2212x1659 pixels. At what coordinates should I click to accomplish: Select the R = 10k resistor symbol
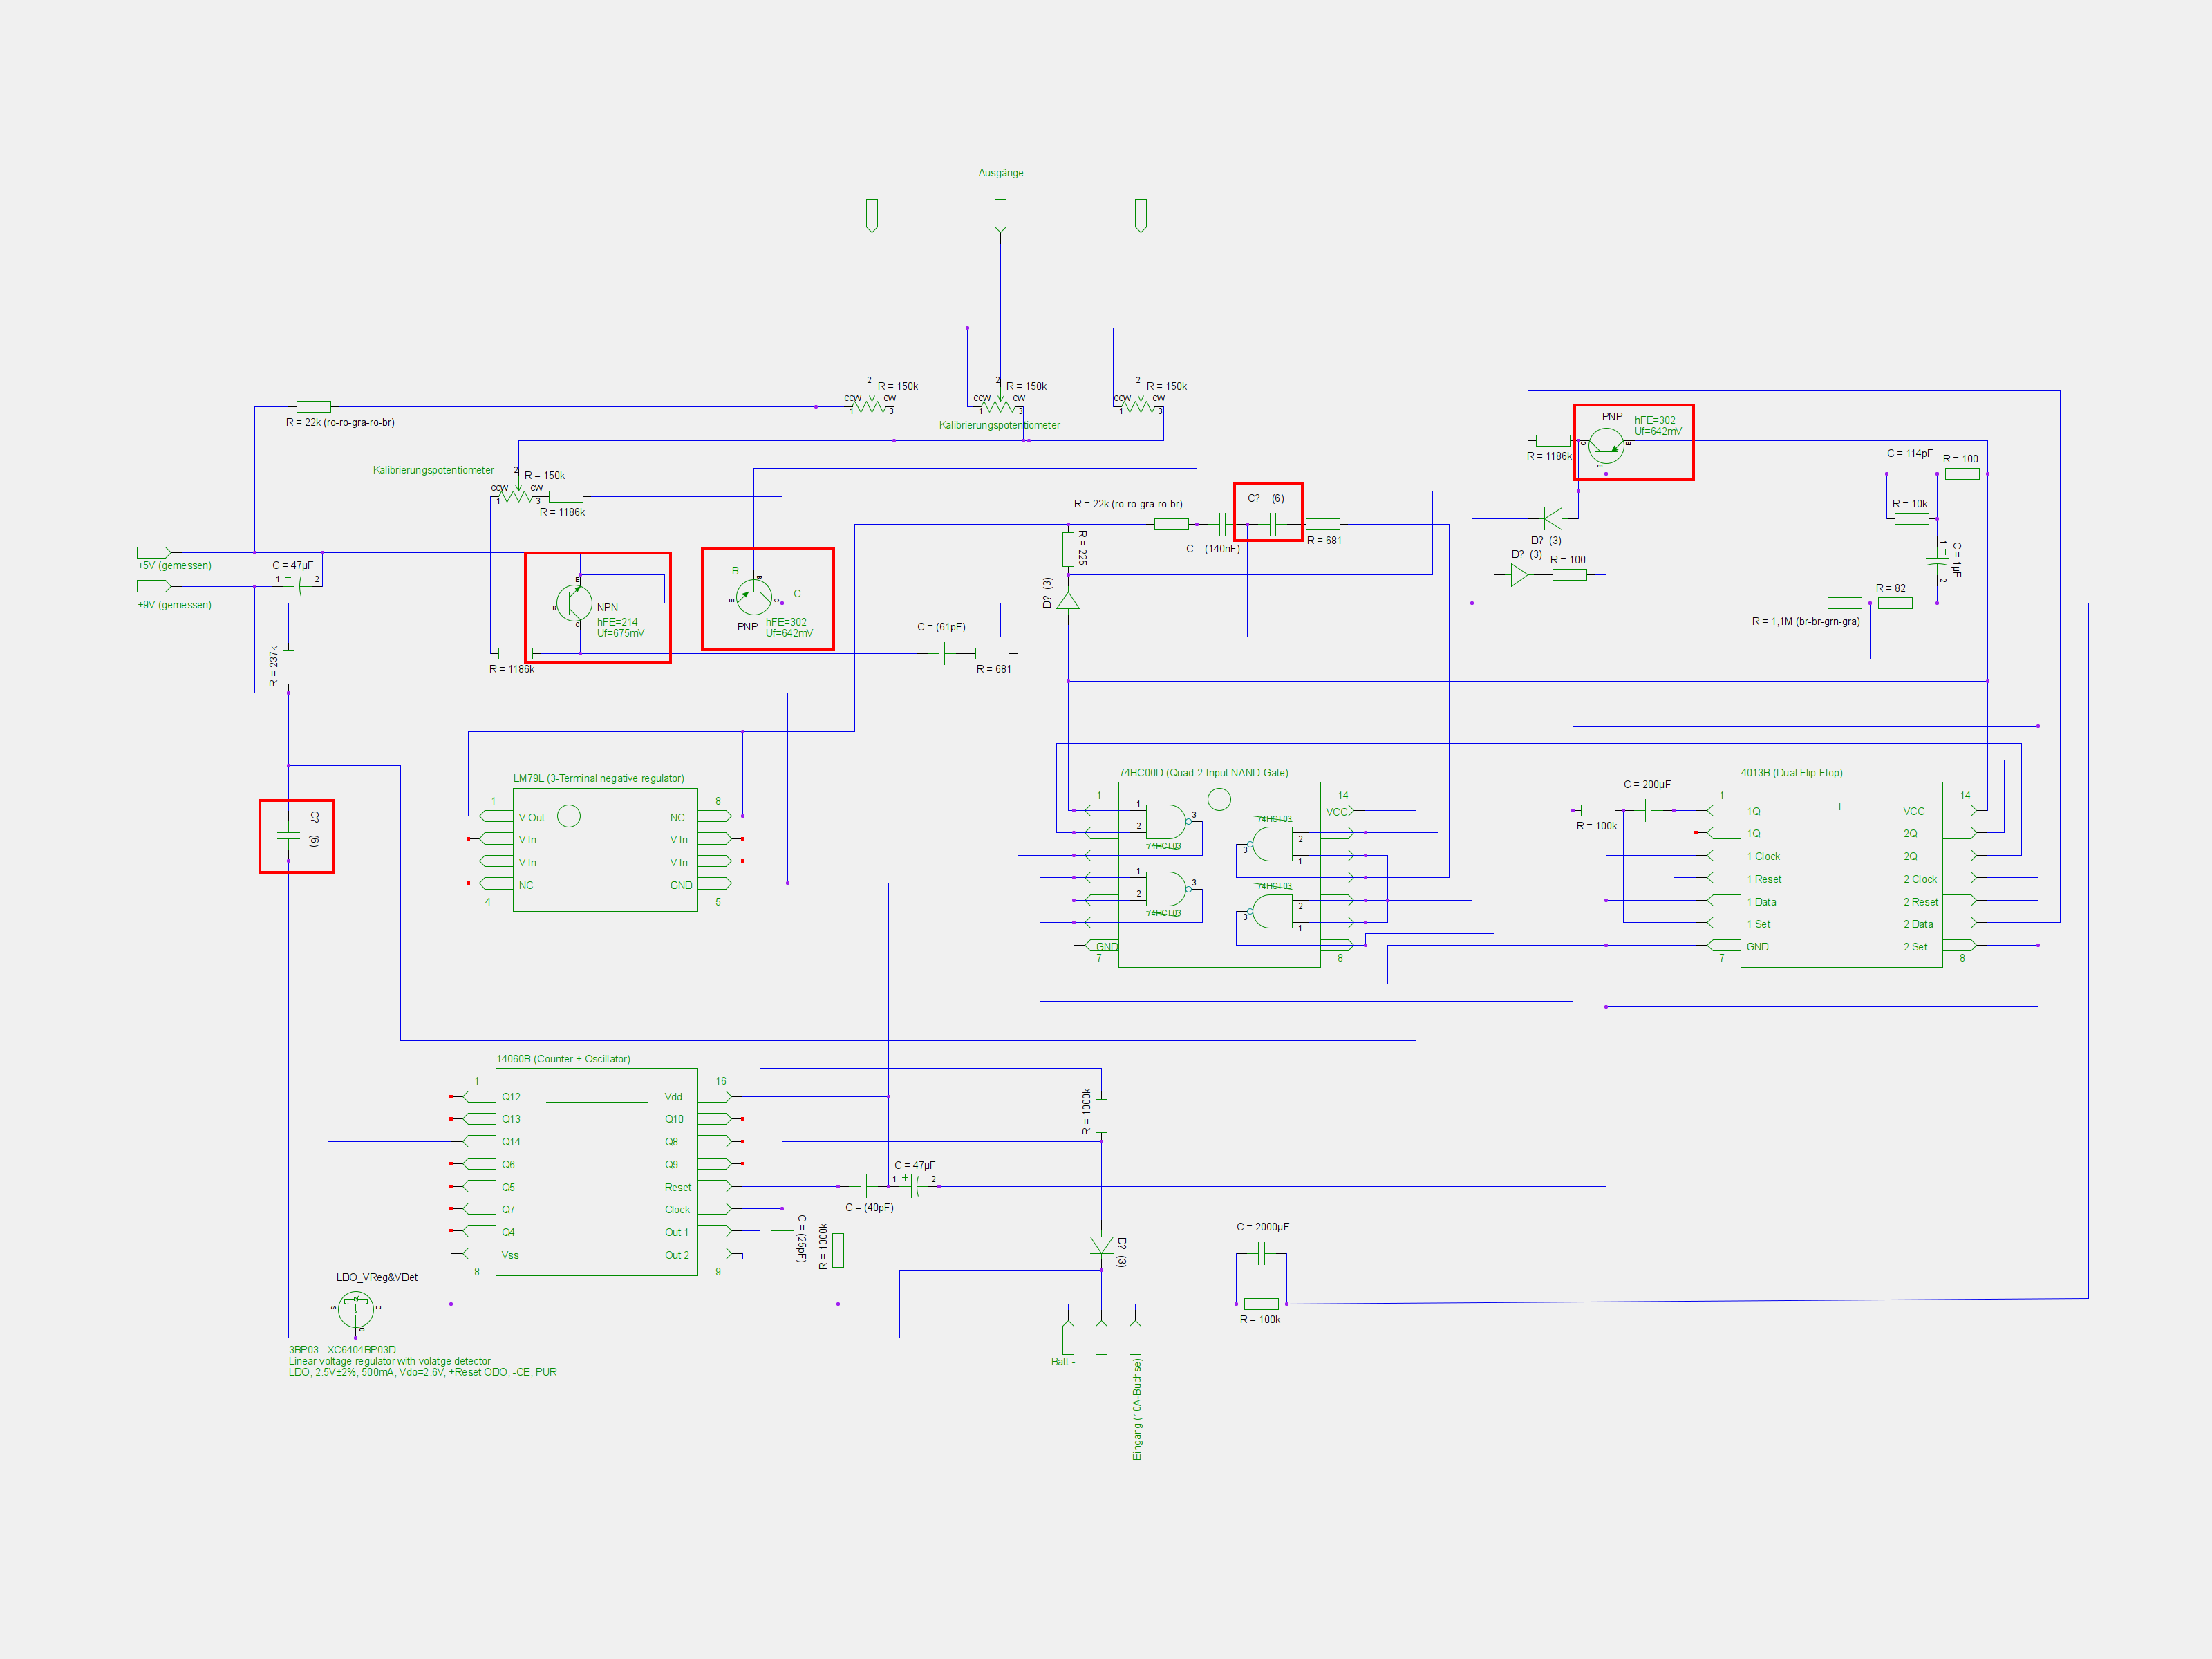coord(1911,518)
